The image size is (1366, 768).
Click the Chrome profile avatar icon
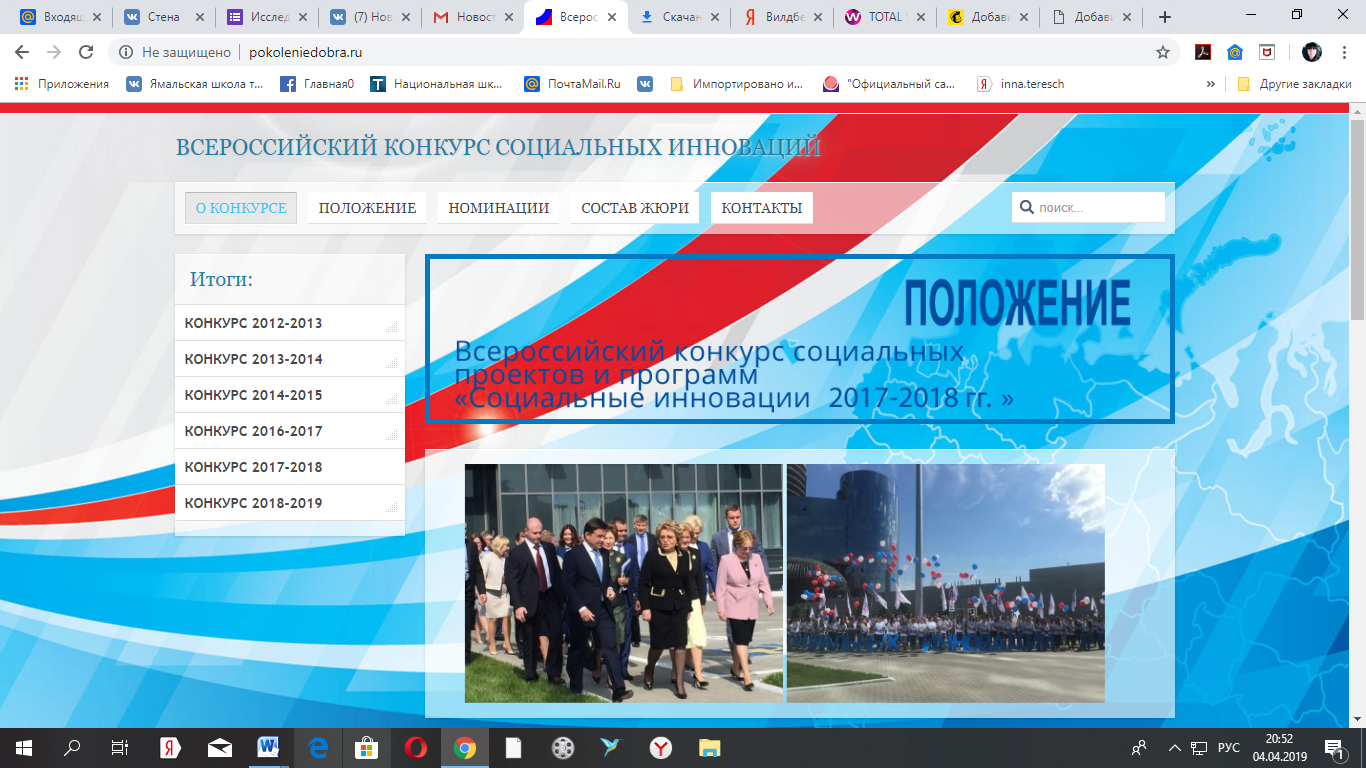click(x=1311, y=53)
